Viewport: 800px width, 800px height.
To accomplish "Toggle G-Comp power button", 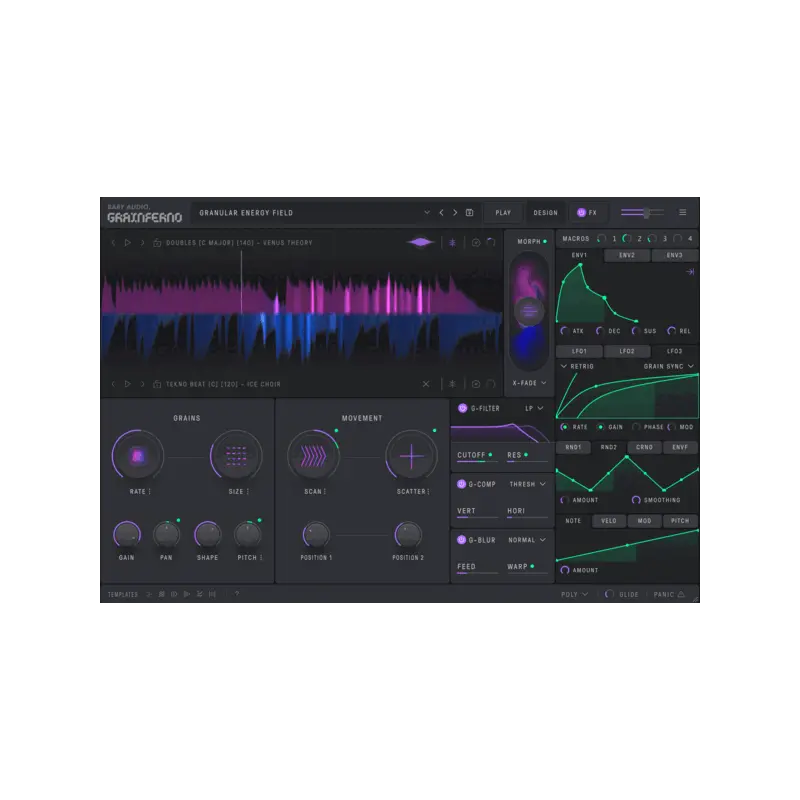I will click(x=461, y=484).
